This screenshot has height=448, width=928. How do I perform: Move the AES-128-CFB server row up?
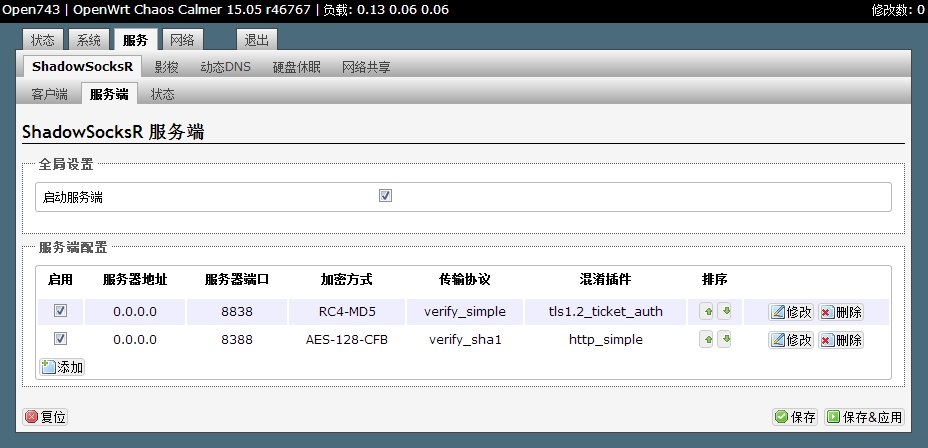coord(707,340)
